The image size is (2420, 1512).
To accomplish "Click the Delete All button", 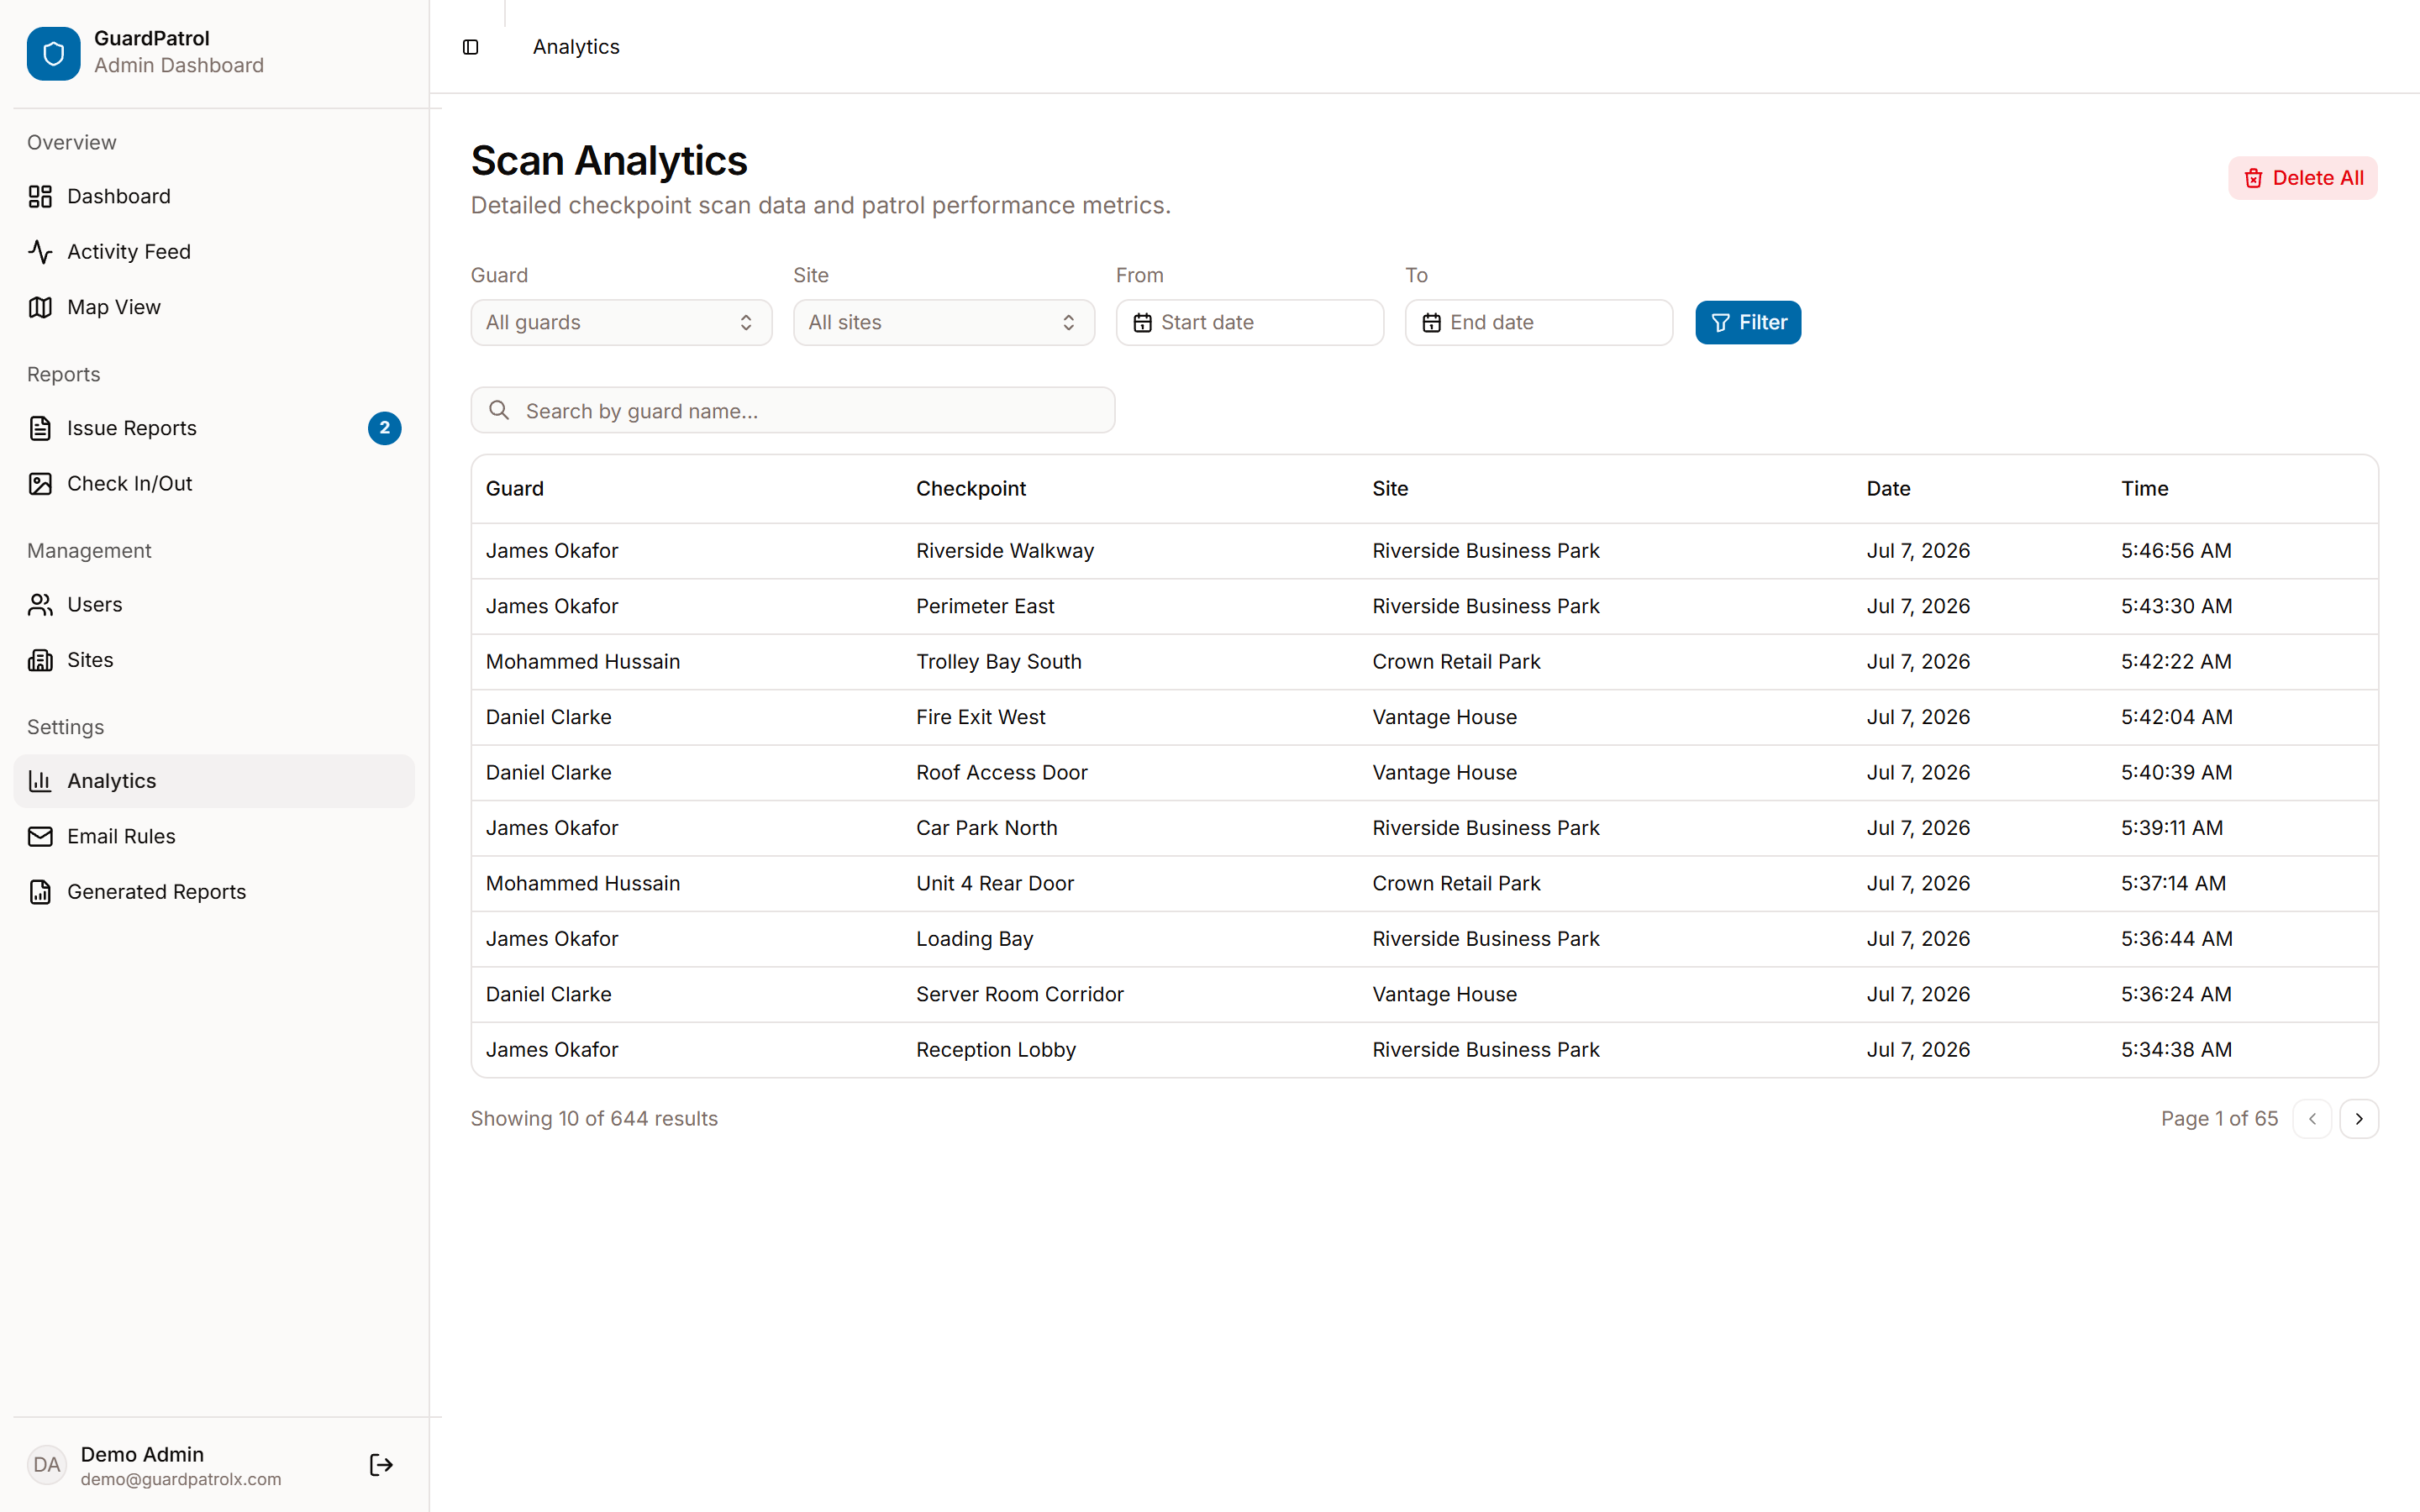I will point(2302,178).
